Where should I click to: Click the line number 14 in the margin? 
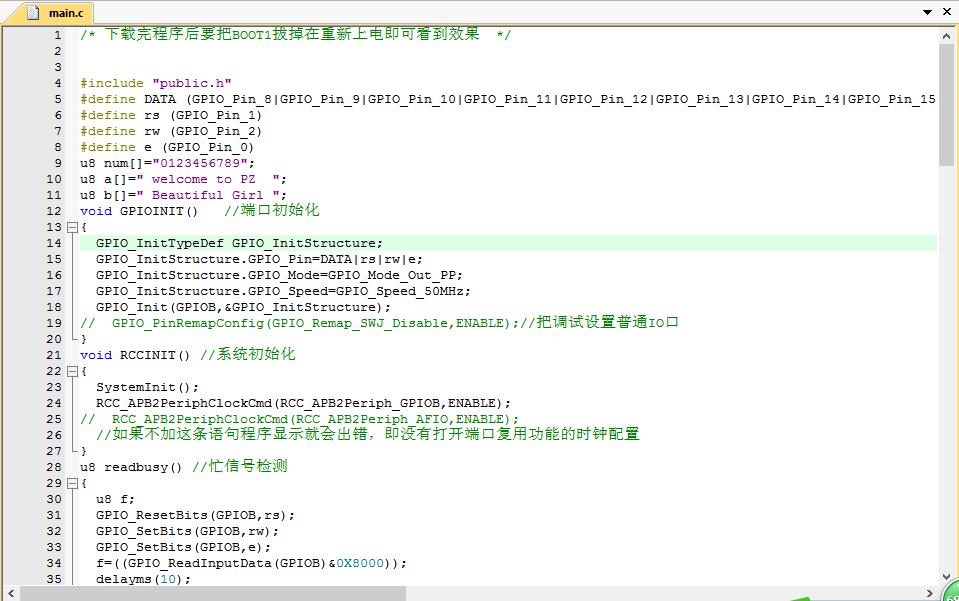tap(54, 243)
